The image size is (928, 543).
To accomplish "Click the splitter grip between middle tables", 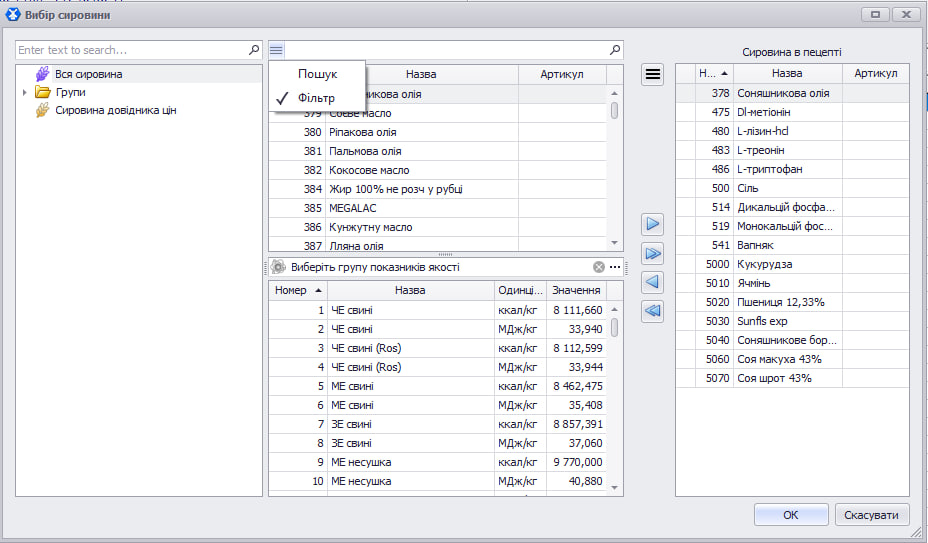I will [x=446, y=255].
